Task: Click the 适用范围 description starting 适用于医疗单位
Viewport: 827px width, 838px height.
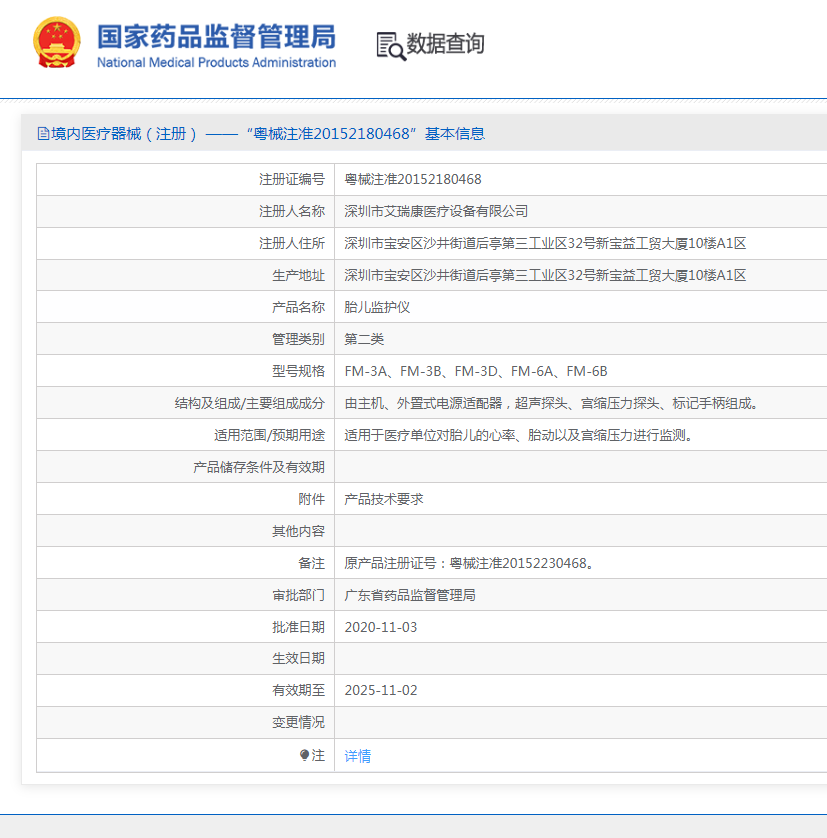Action: [519, 436]
